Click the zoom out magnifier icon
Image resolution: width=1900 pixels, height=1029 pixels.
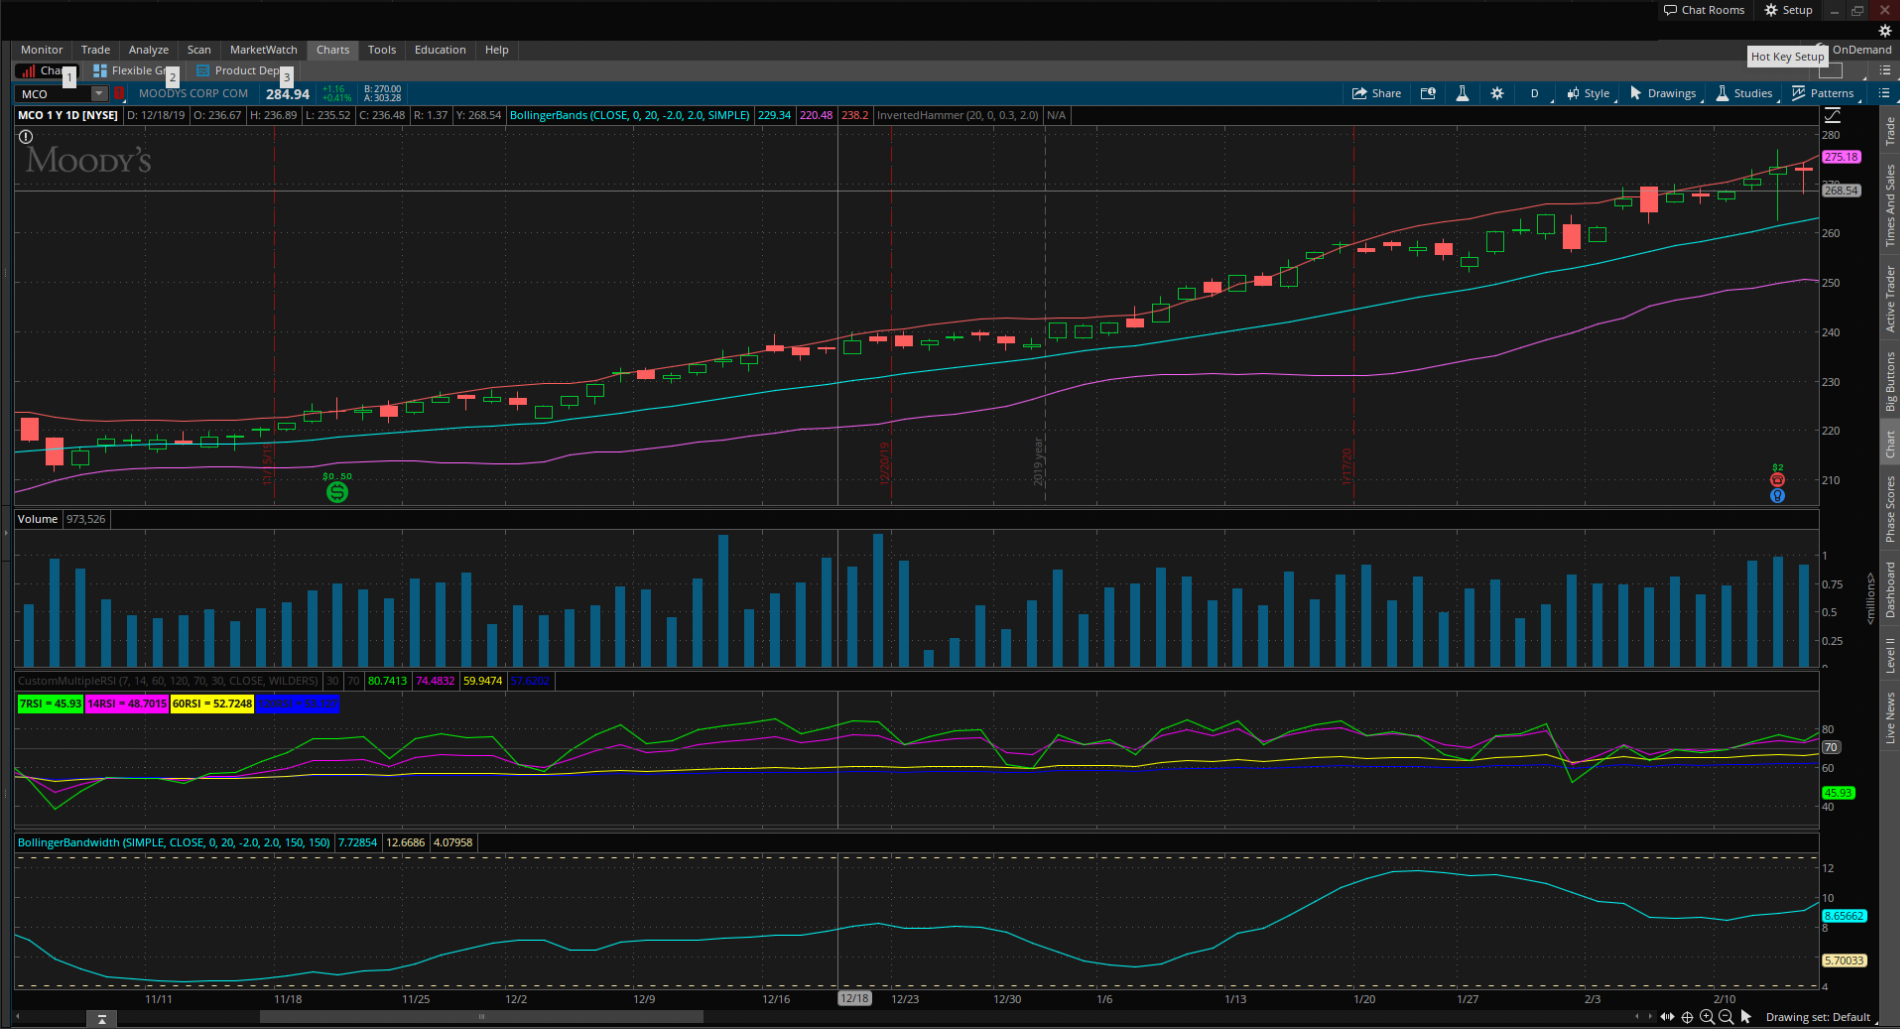pyautogui.click(x=1726, y=1017)
